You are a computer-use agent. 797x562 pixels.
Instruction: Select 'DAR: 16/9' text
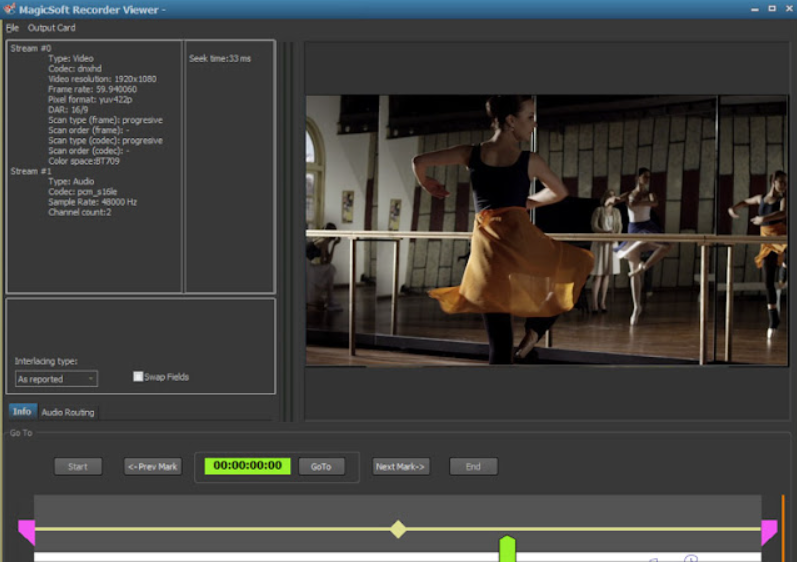point(68,110)
